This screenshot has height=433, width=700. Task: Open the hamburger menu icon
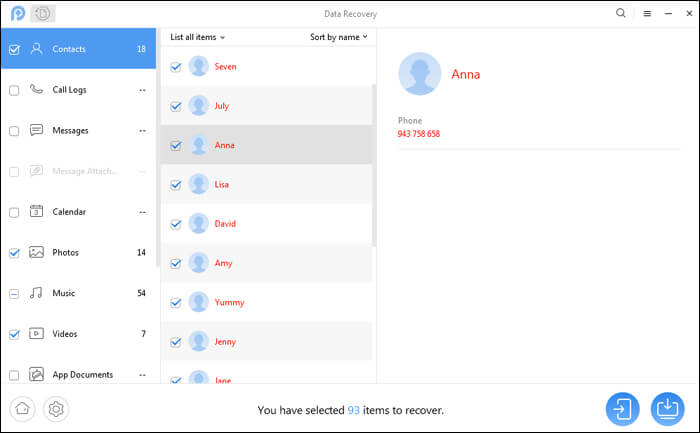coord(647,14)
